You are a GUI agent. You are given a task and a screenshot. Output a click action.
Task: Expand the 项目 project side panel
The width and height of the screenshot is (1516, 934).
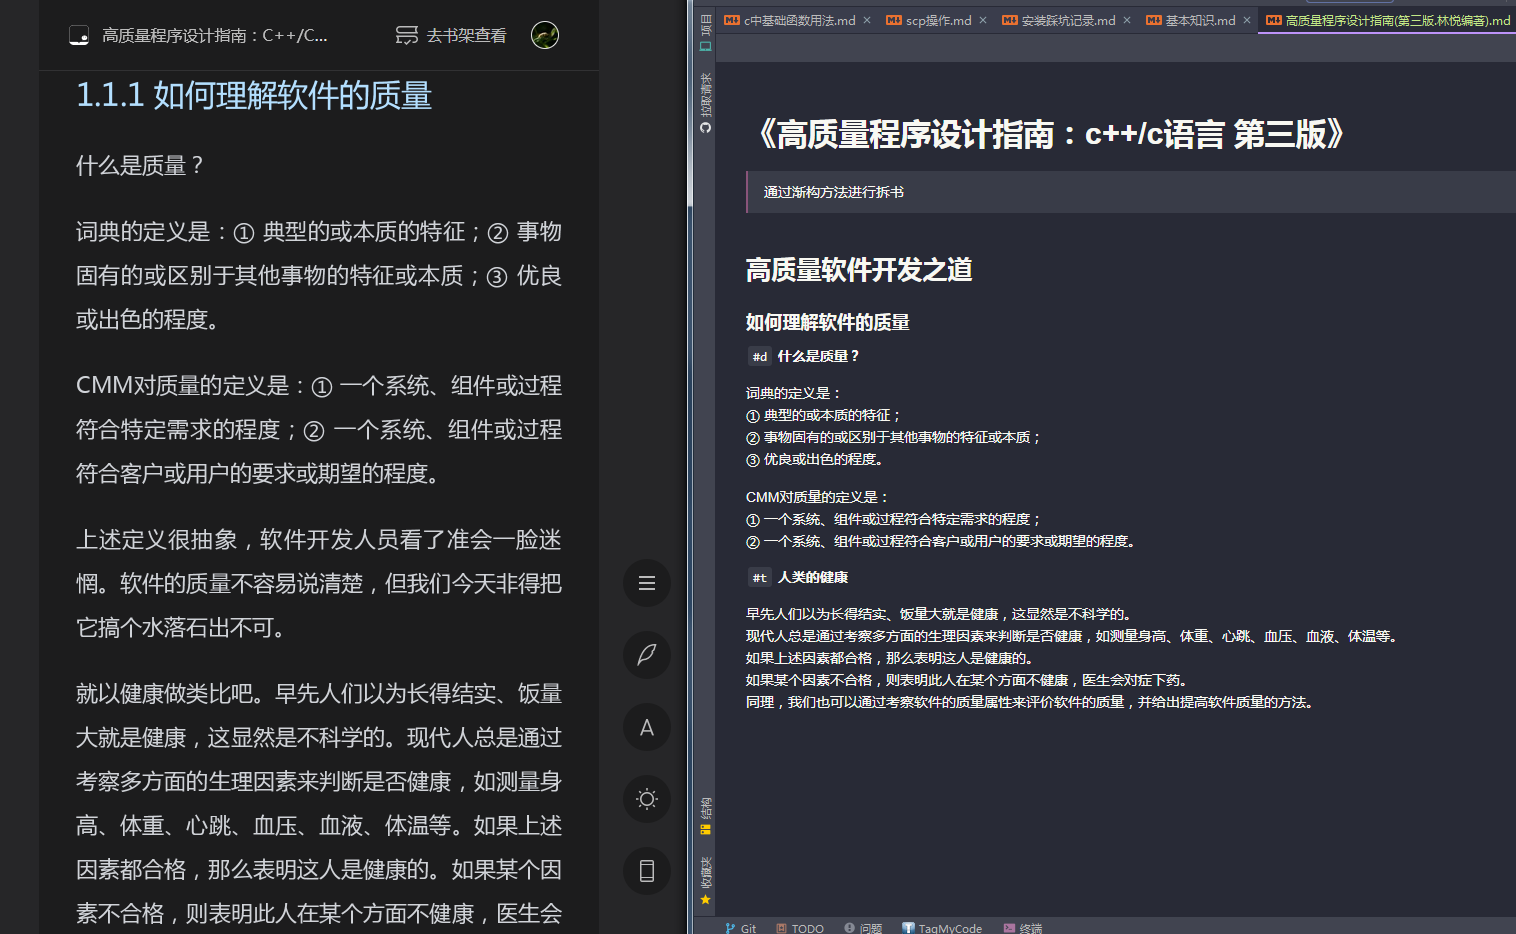tap(705, 32)
